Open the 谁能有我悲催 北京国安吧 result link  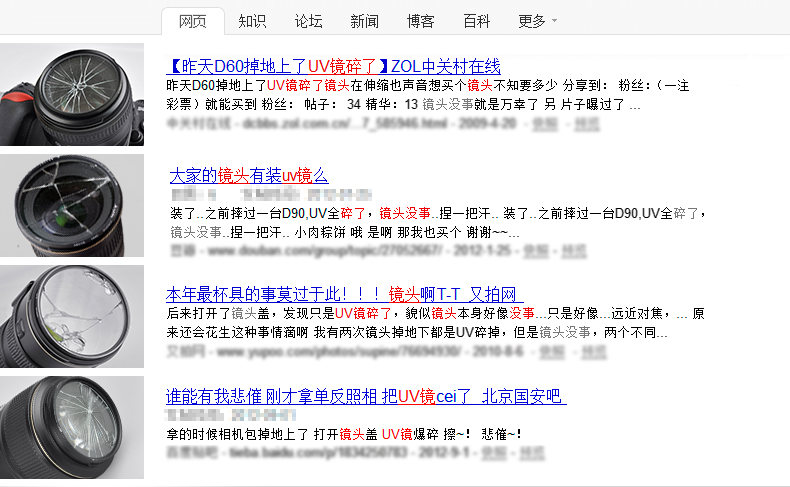(366, 396)
